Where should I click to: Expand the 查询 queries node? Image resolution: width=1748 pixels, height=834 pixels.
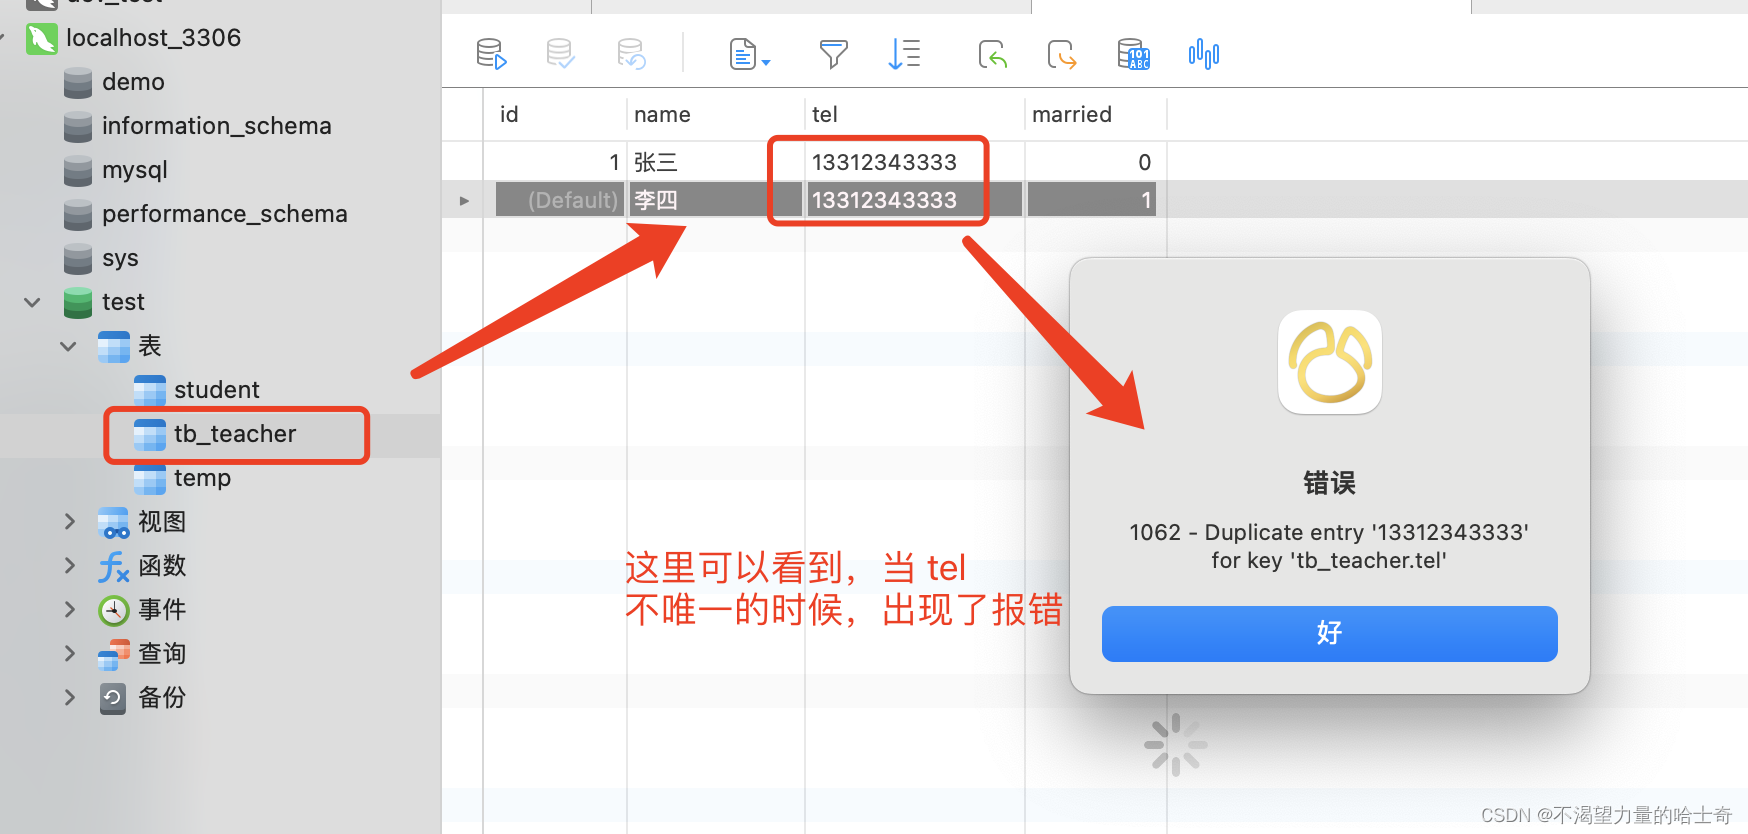pyautogui.click(x=69, y=654)
